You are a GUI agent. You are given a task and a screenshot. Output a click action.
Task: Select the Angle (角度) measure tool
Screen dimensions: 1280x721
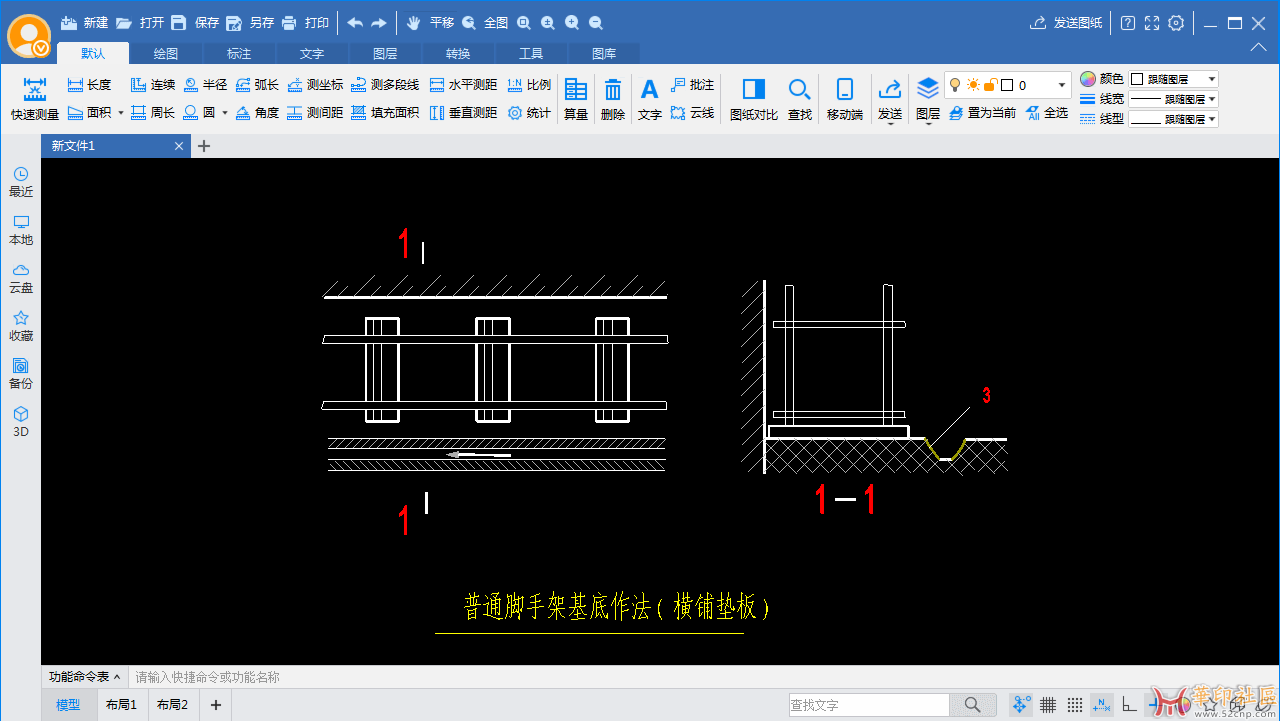point(257,113)
